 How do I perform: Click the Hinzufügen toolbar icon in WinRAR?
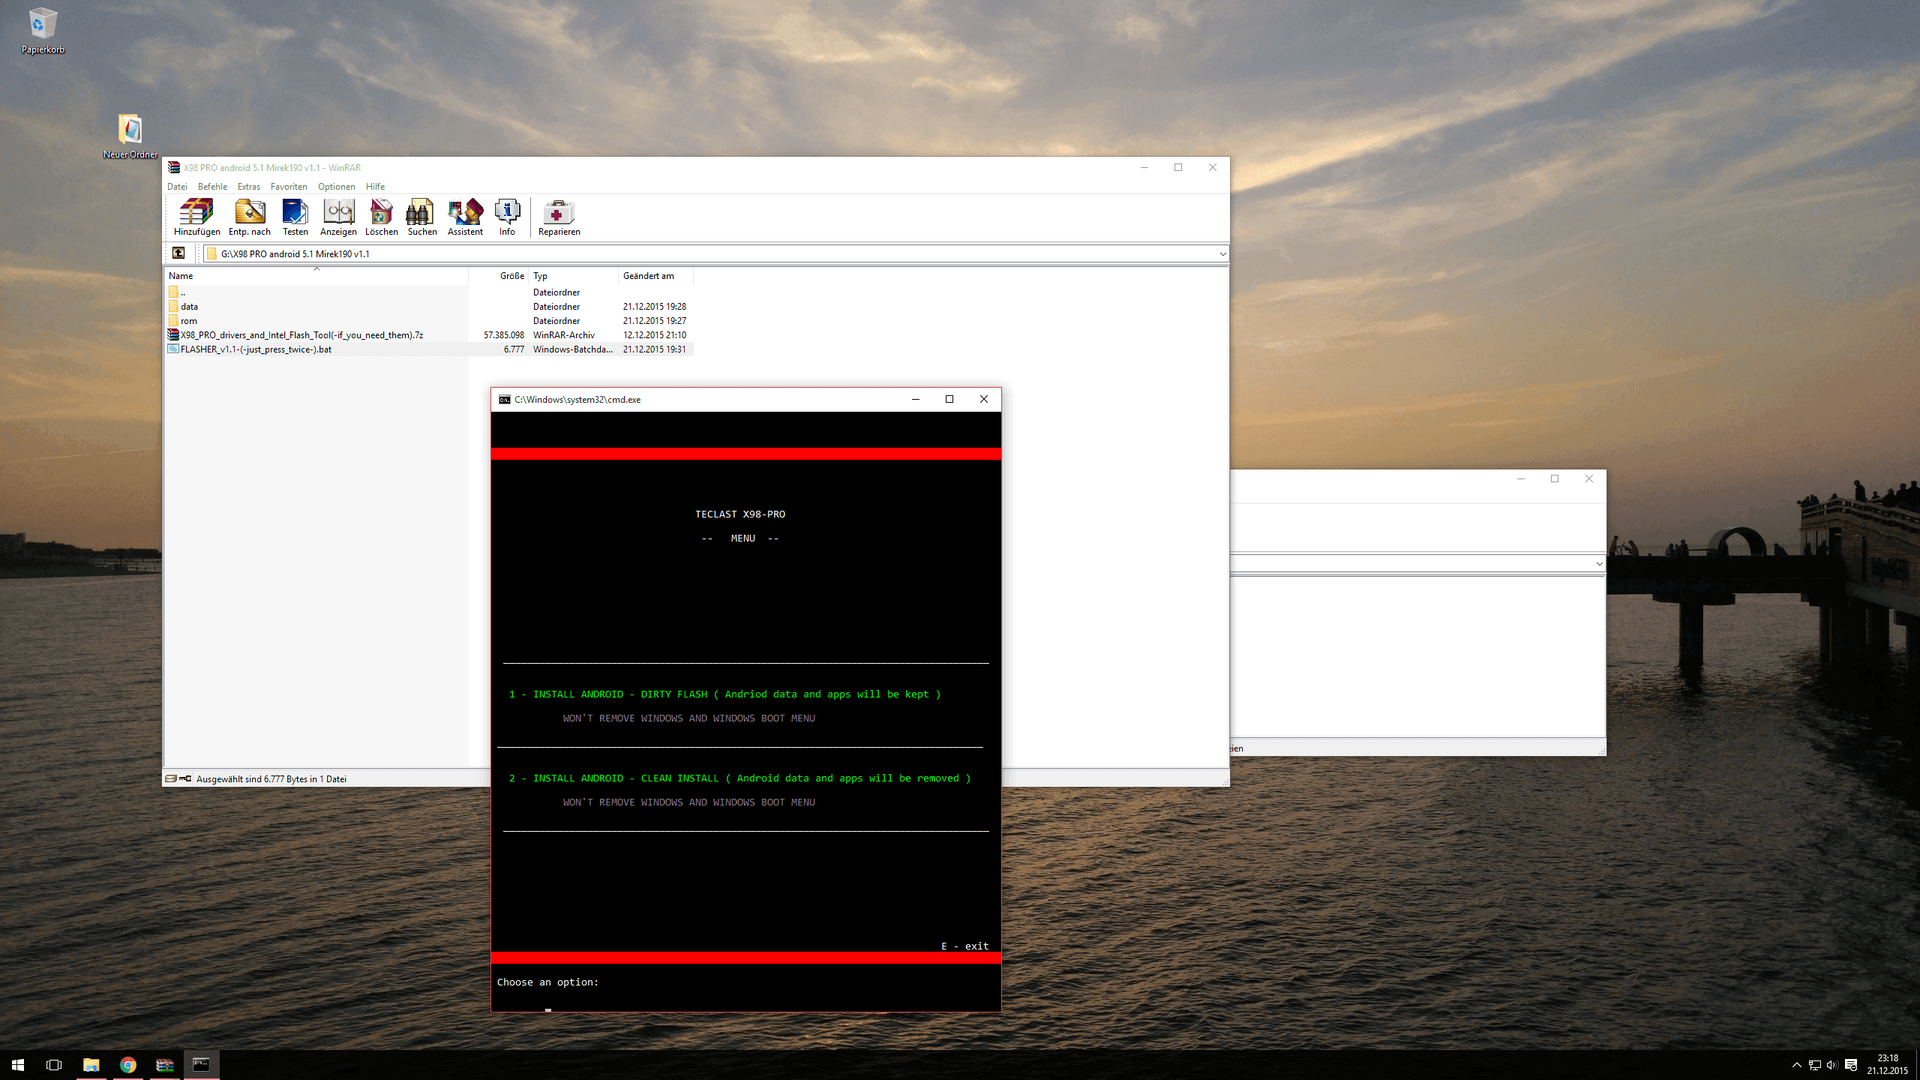tap(197, 217)
